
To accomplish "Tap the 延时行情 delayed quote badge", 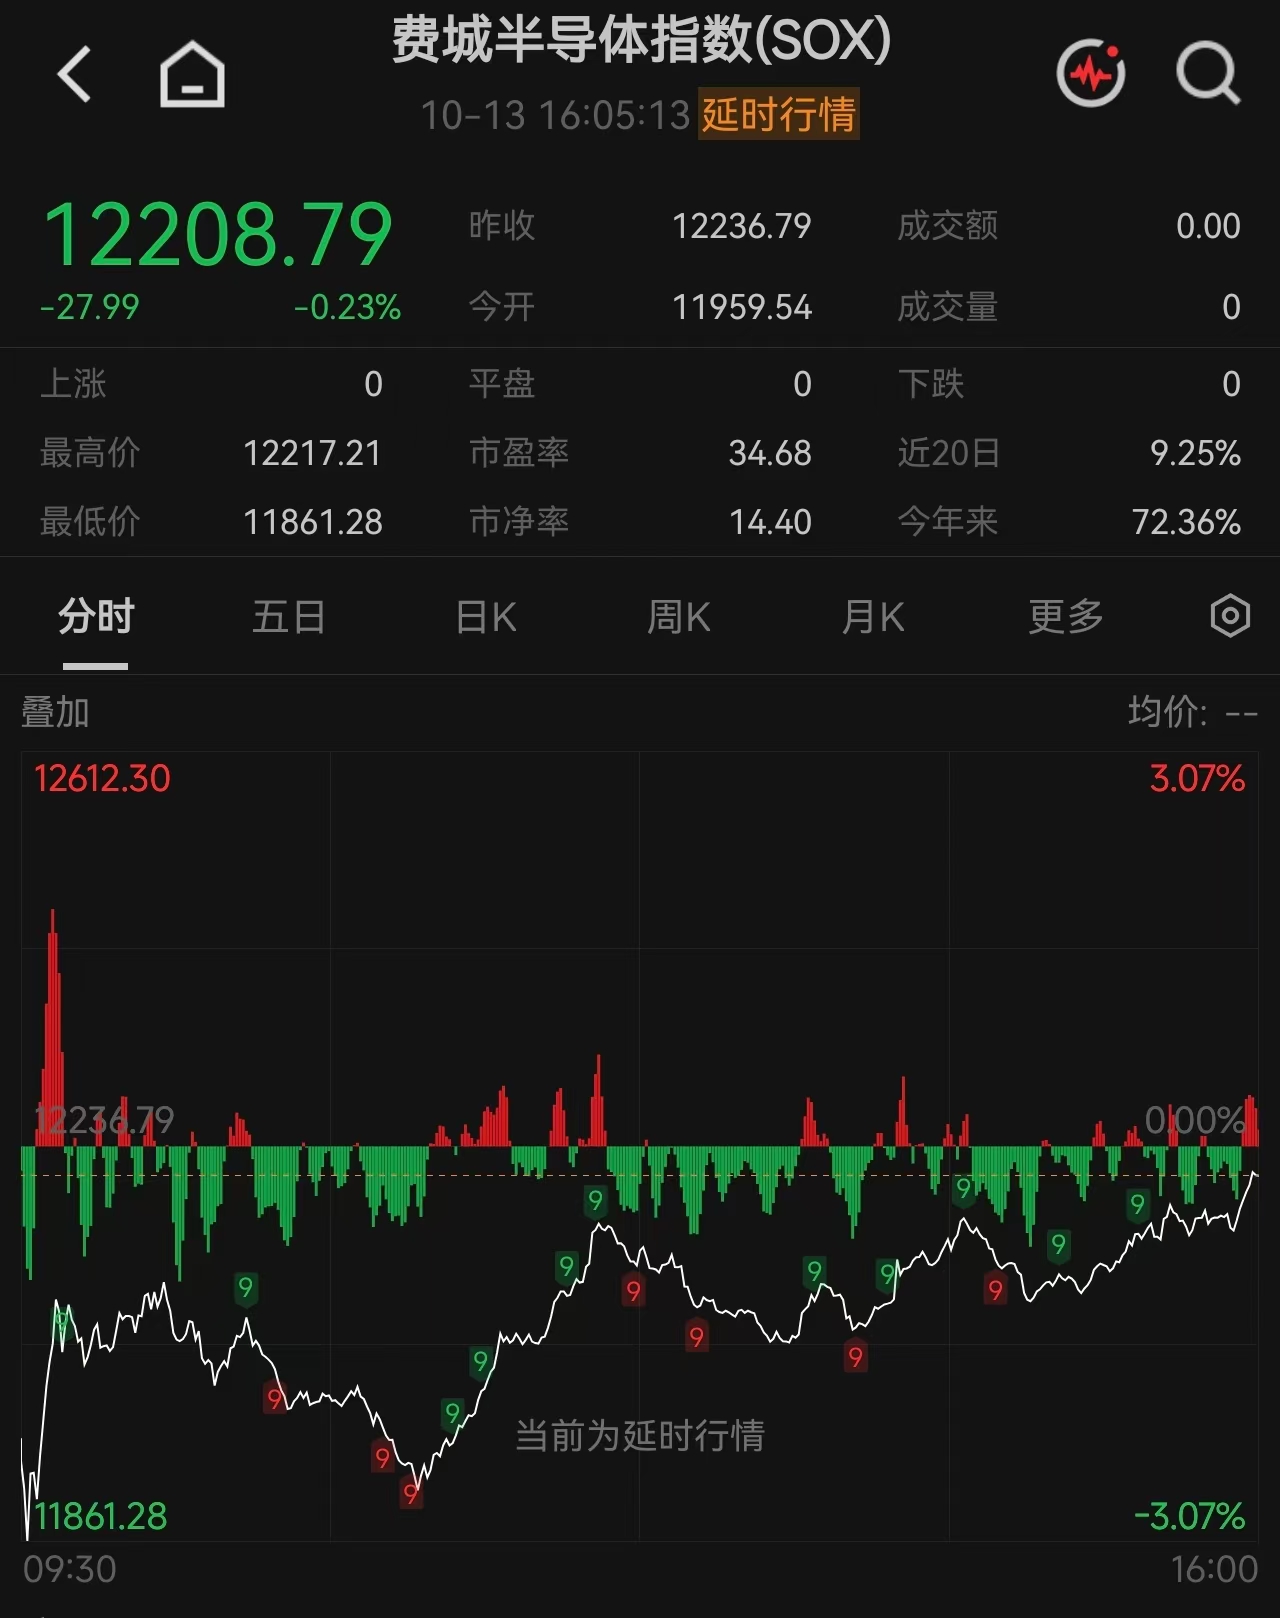I will click(778, 114).
